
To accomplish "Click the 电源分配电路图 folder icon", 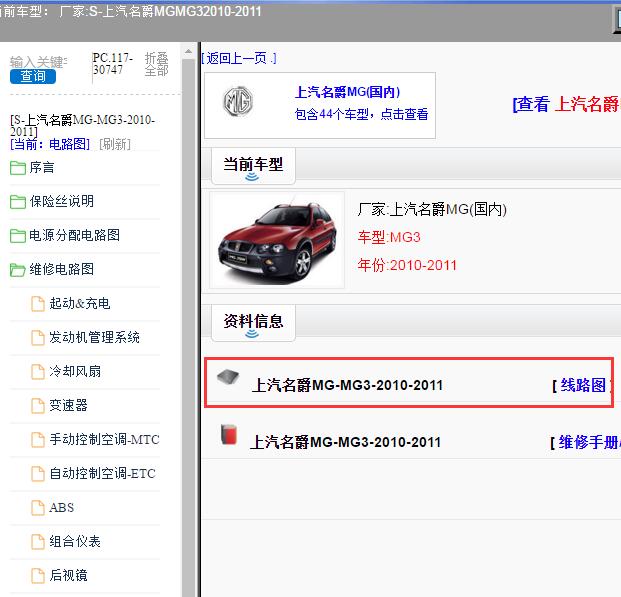I will (x=18, y=236).
